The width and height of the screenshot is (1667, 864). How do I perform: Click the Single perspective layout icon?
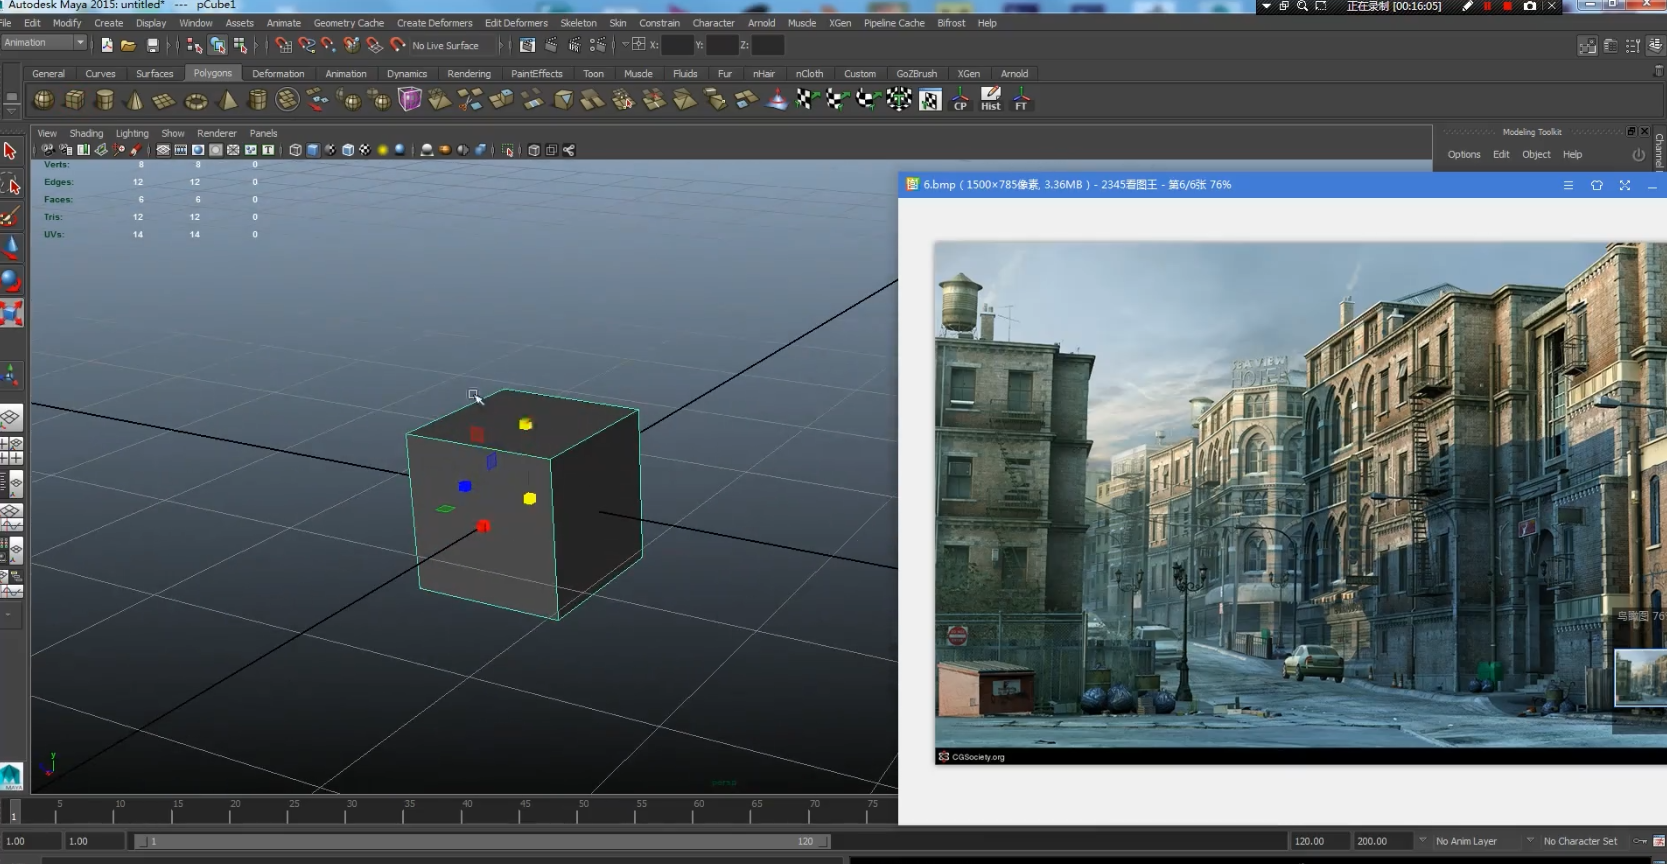coord(11,418)
